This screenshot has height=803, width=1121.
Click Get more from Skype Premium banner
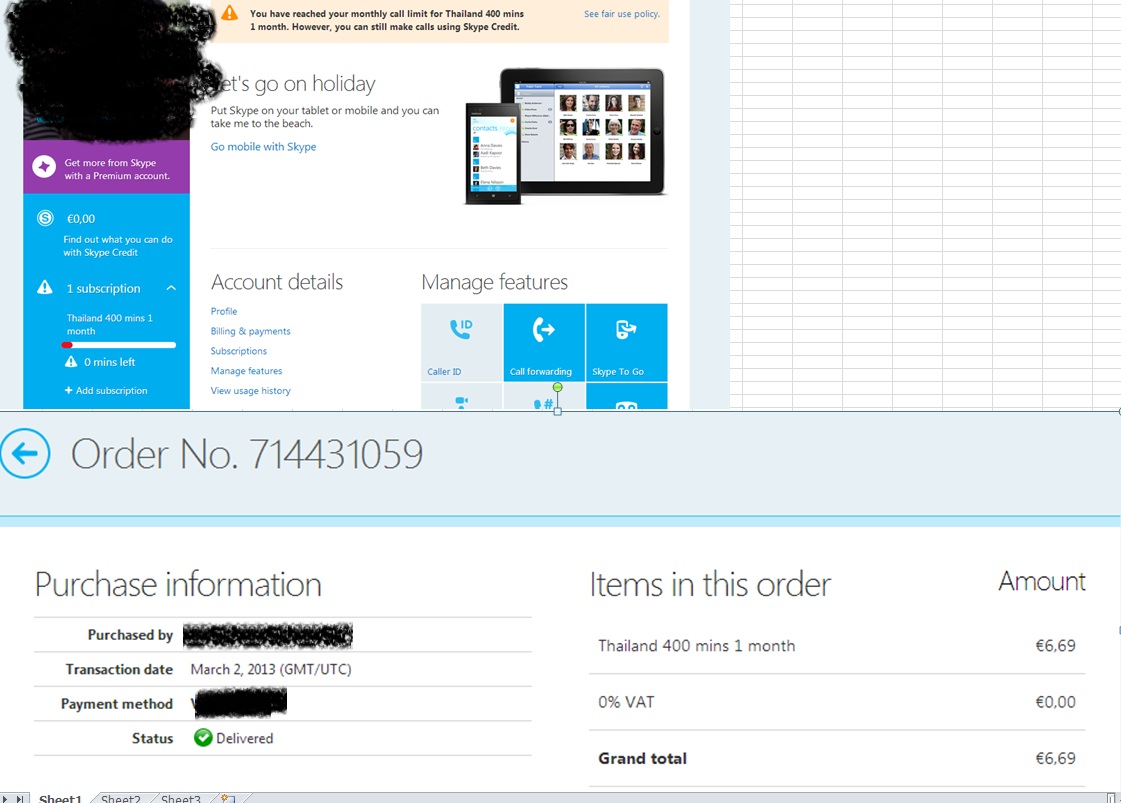click(107, 167)
